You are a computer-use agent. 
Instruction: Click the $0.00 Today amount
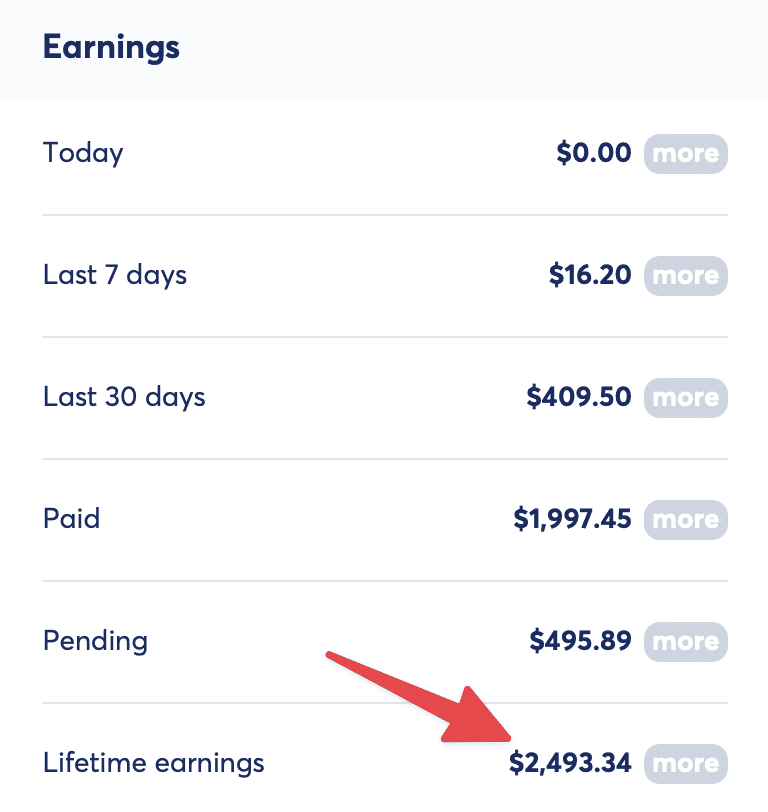[594, 154]
